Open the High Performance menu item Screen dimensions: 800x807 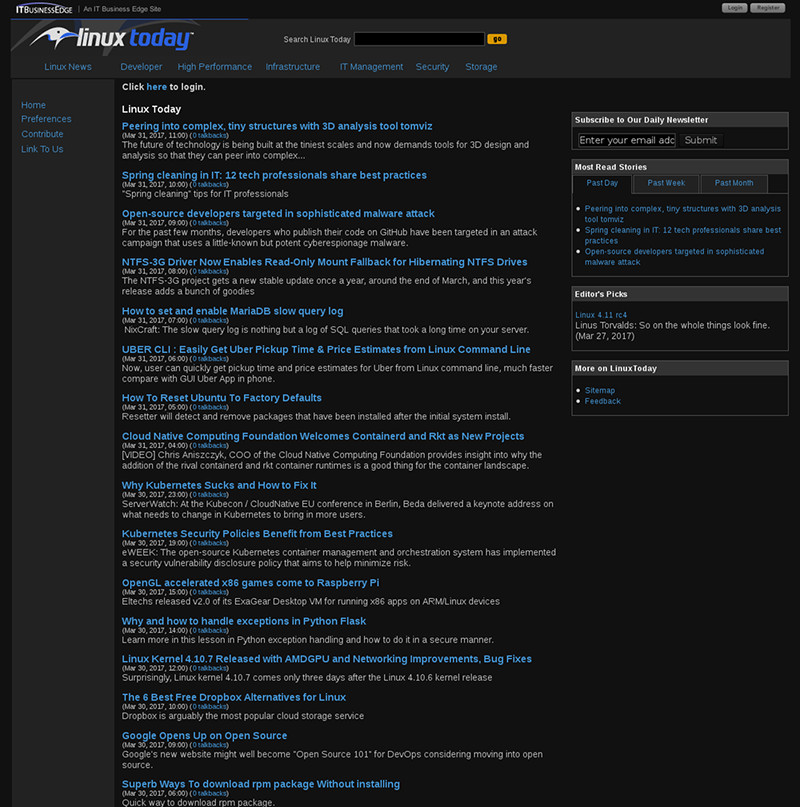215,67
